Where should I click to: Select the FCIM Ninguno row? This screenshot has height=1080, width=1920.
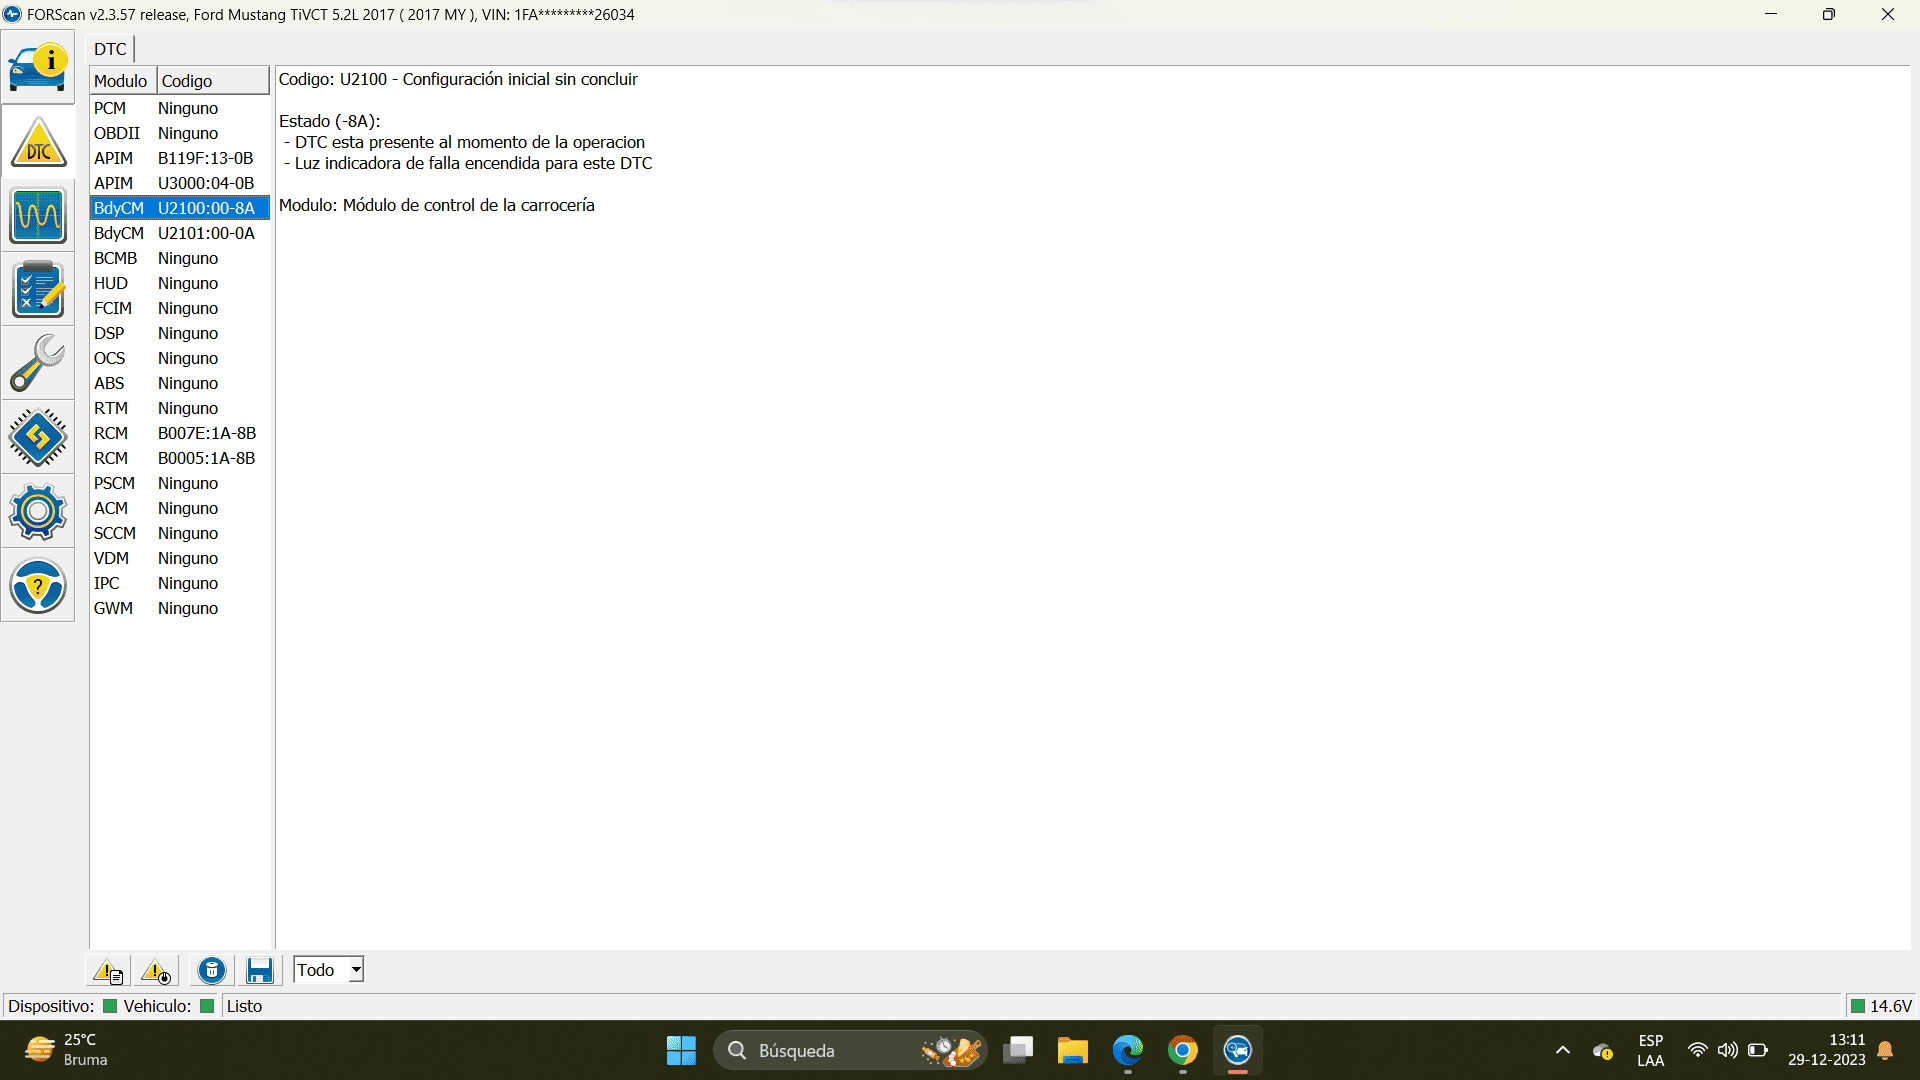tap(180, 308)
